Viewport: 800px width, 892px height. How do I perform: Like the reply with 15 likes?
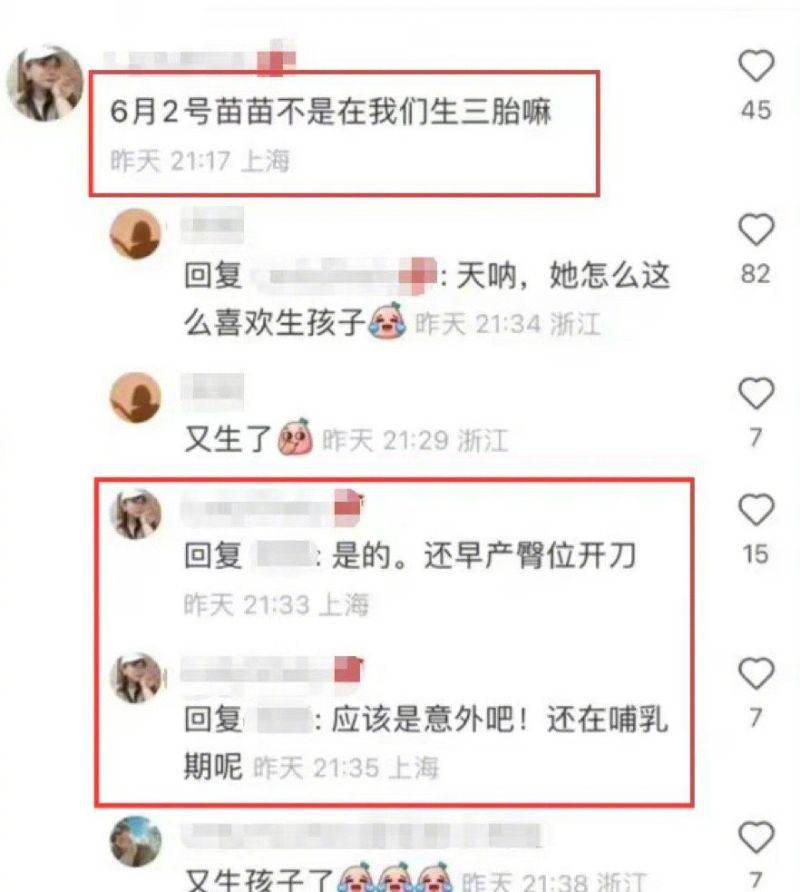tap(756, 510)
